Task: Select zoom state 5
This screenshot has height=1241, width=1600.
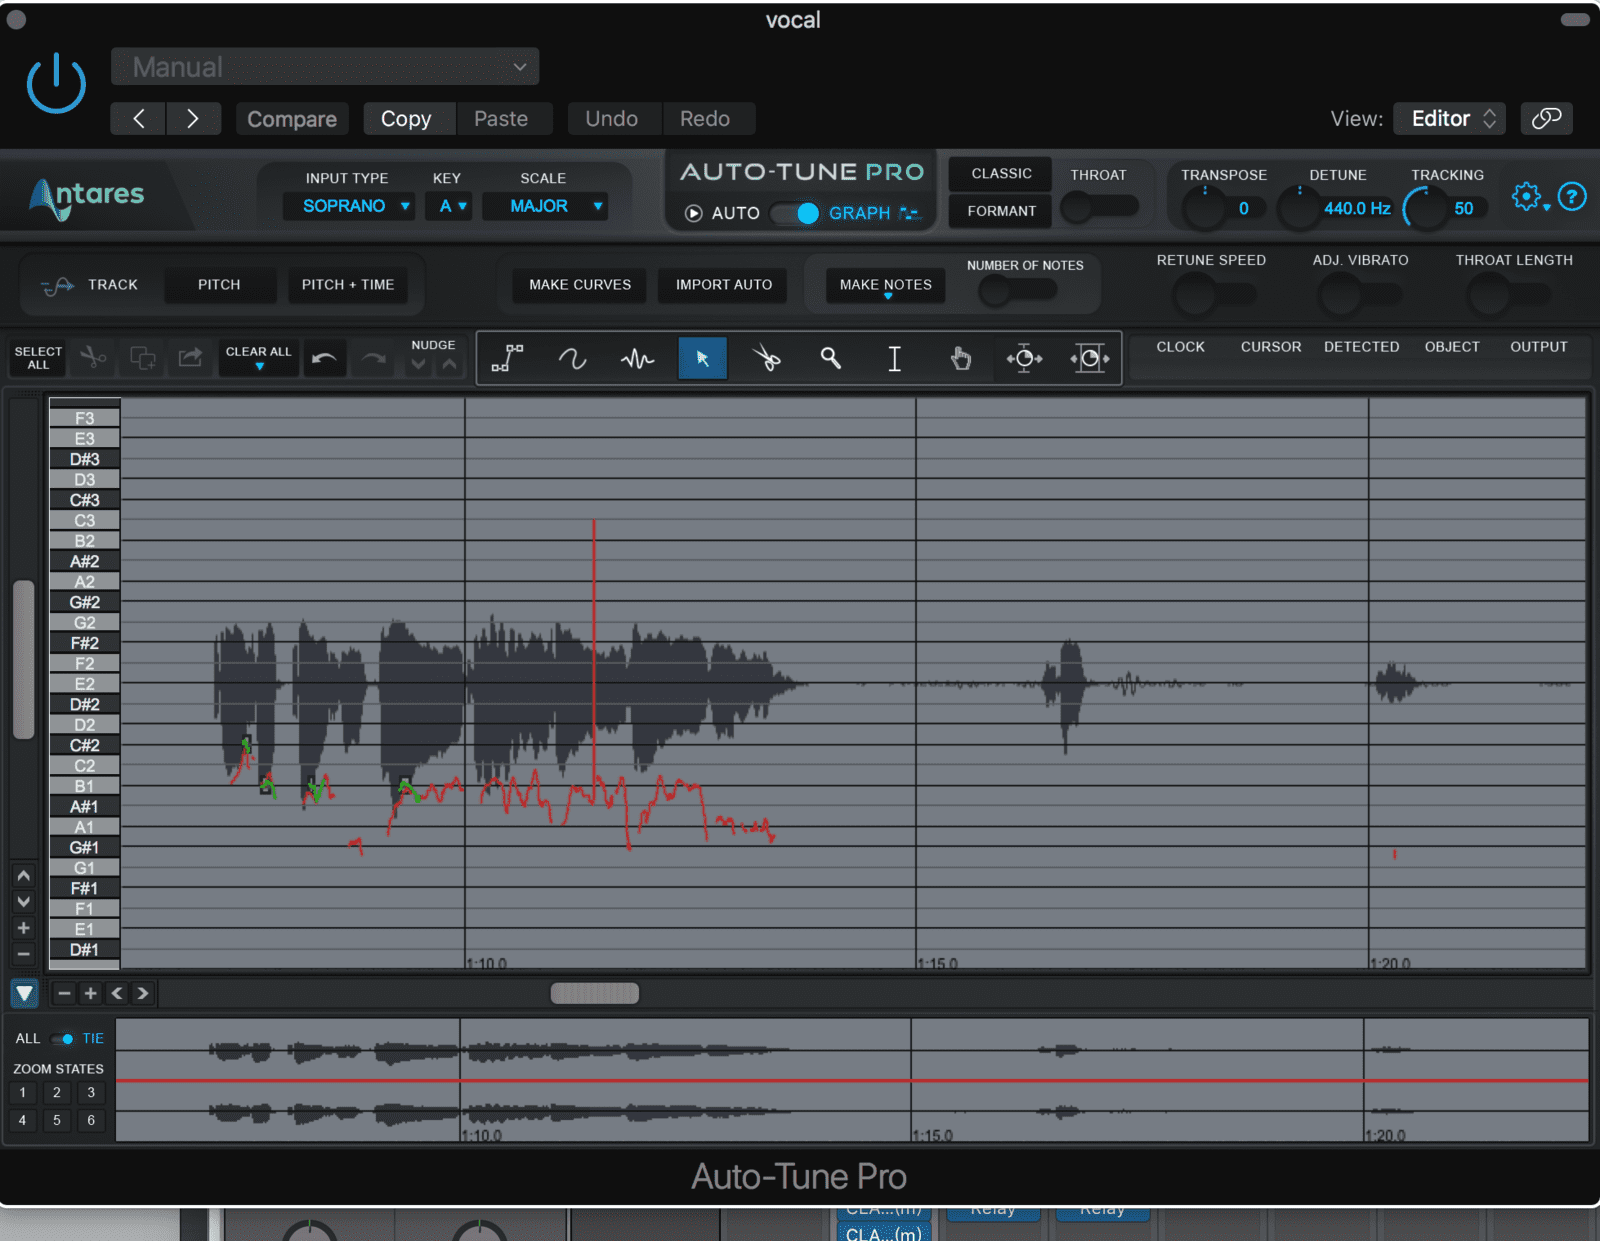Action: pyautogui.click(x=57, y=1120)
